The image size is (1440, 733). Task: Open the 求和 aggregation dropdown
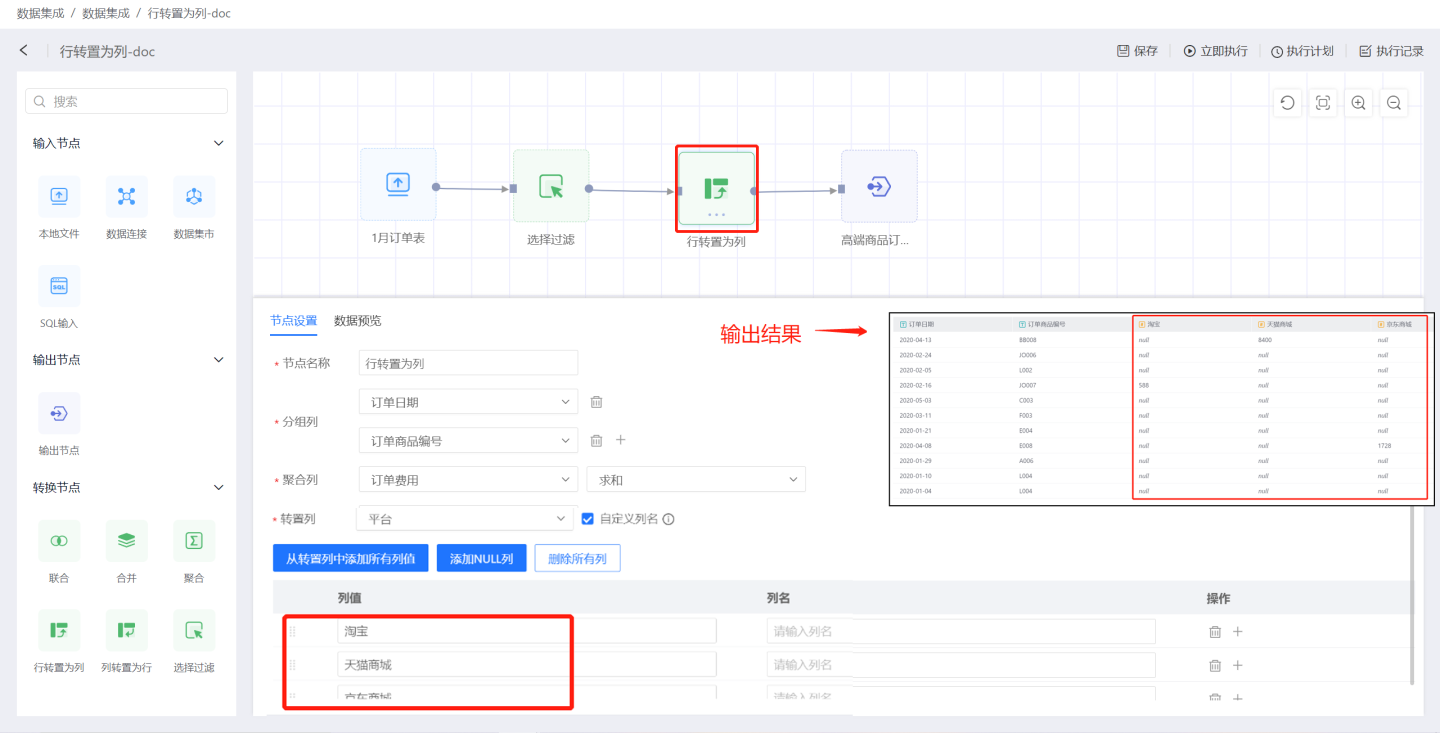click(695, 480)
